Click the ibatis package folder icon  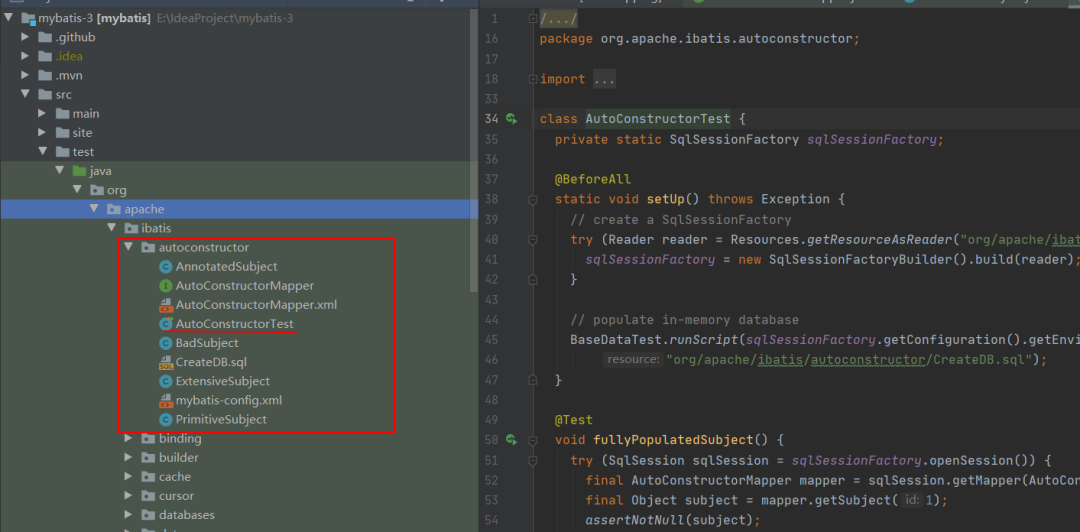coord(131,228)
